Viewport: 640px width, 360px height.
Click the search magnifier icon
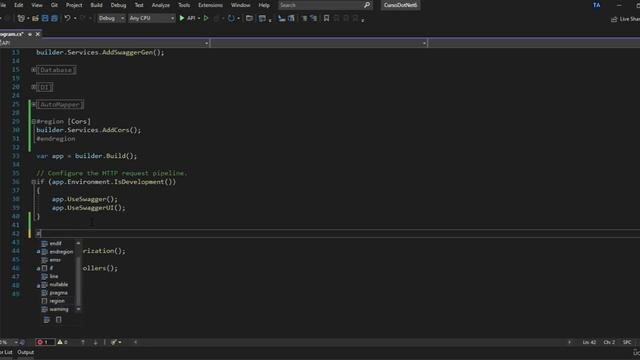(x=367, y=5)
